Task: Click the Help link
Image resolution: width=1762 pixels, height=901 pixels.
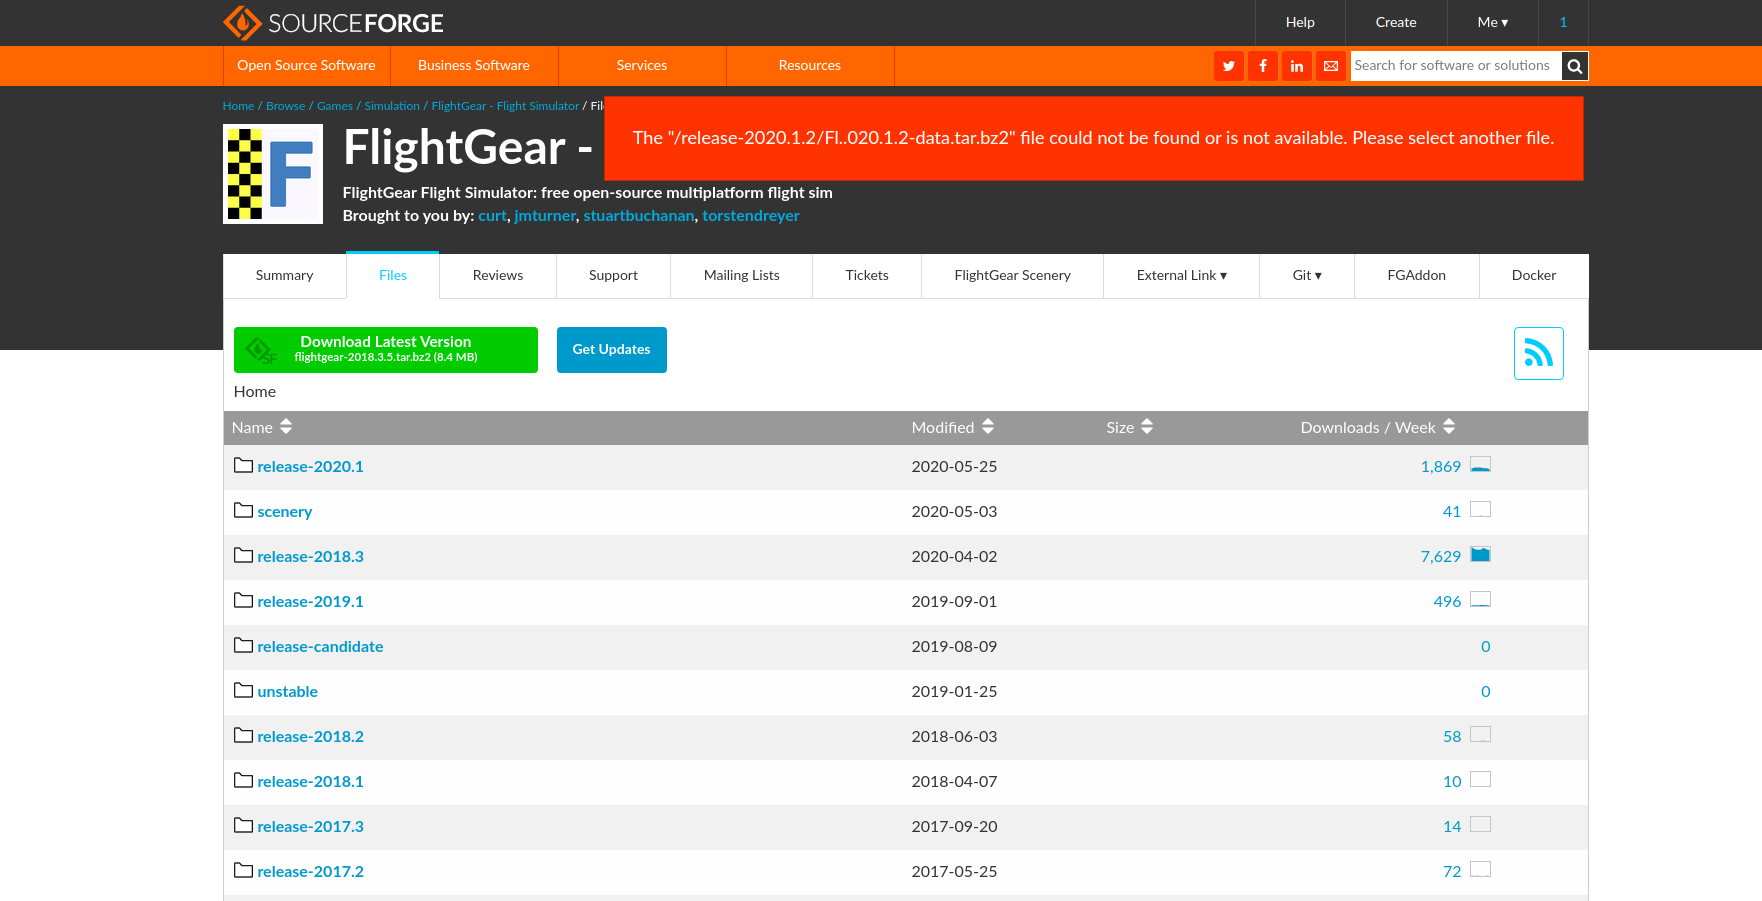Action: click(x=1300, y=22)
